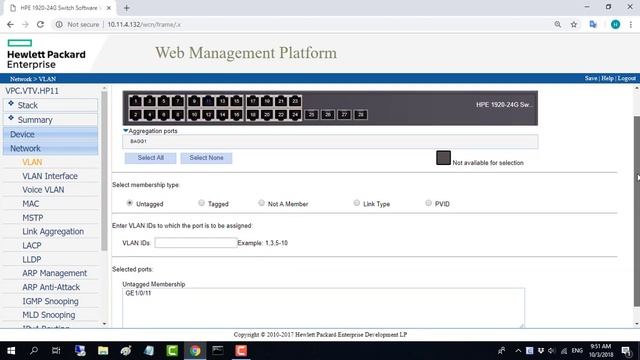Collapse the Device navigation group
The image size is (640, 360).
[50, 134]
